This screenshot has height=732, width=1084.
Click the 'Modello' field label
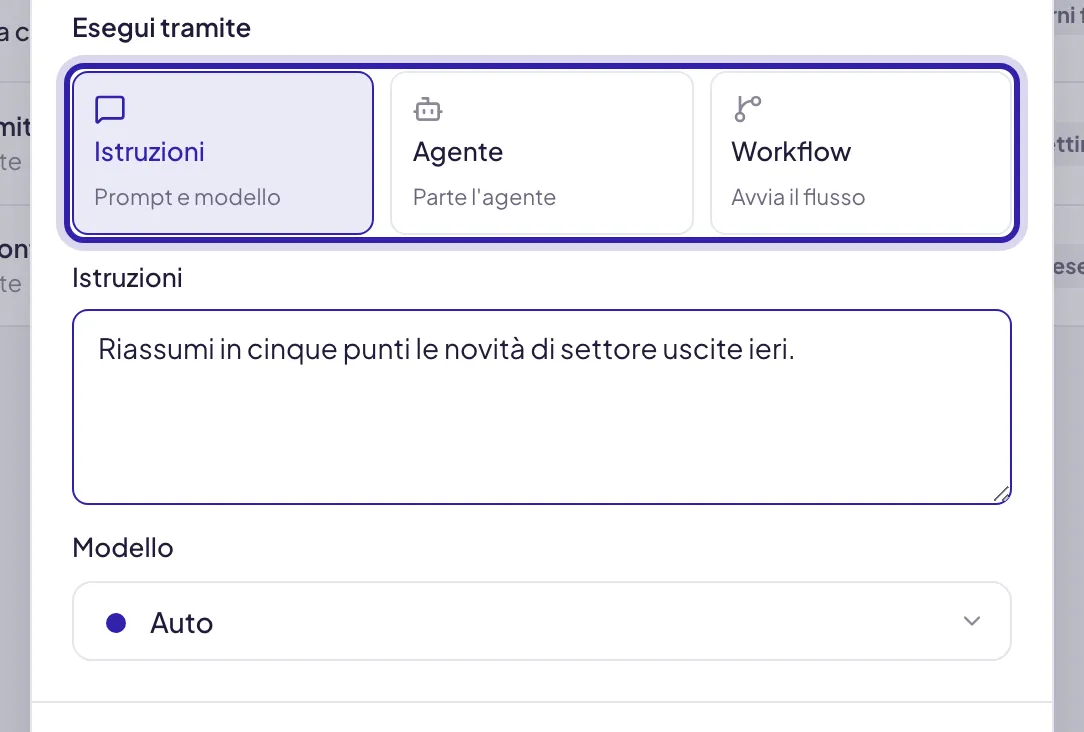pos(123,547)
